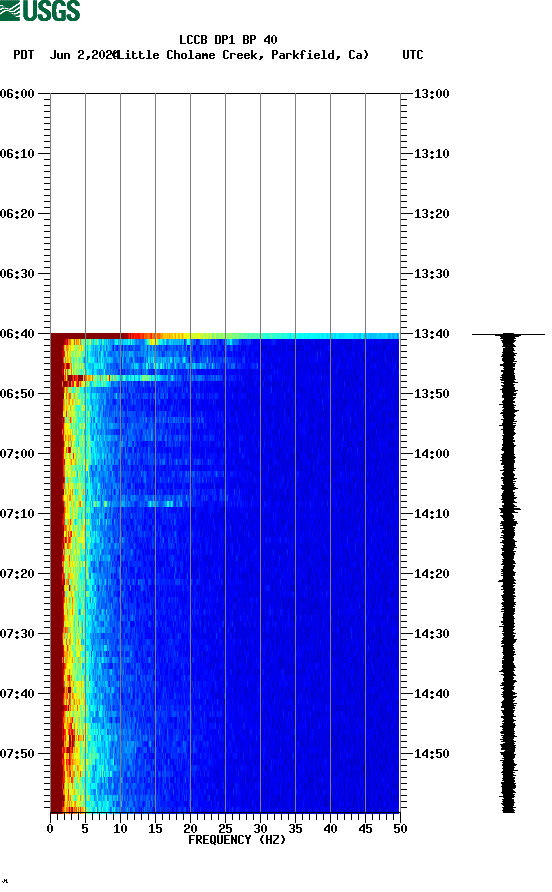
Task: Click the '30' frequency axis tick label
Action: (x=260, y=829)
